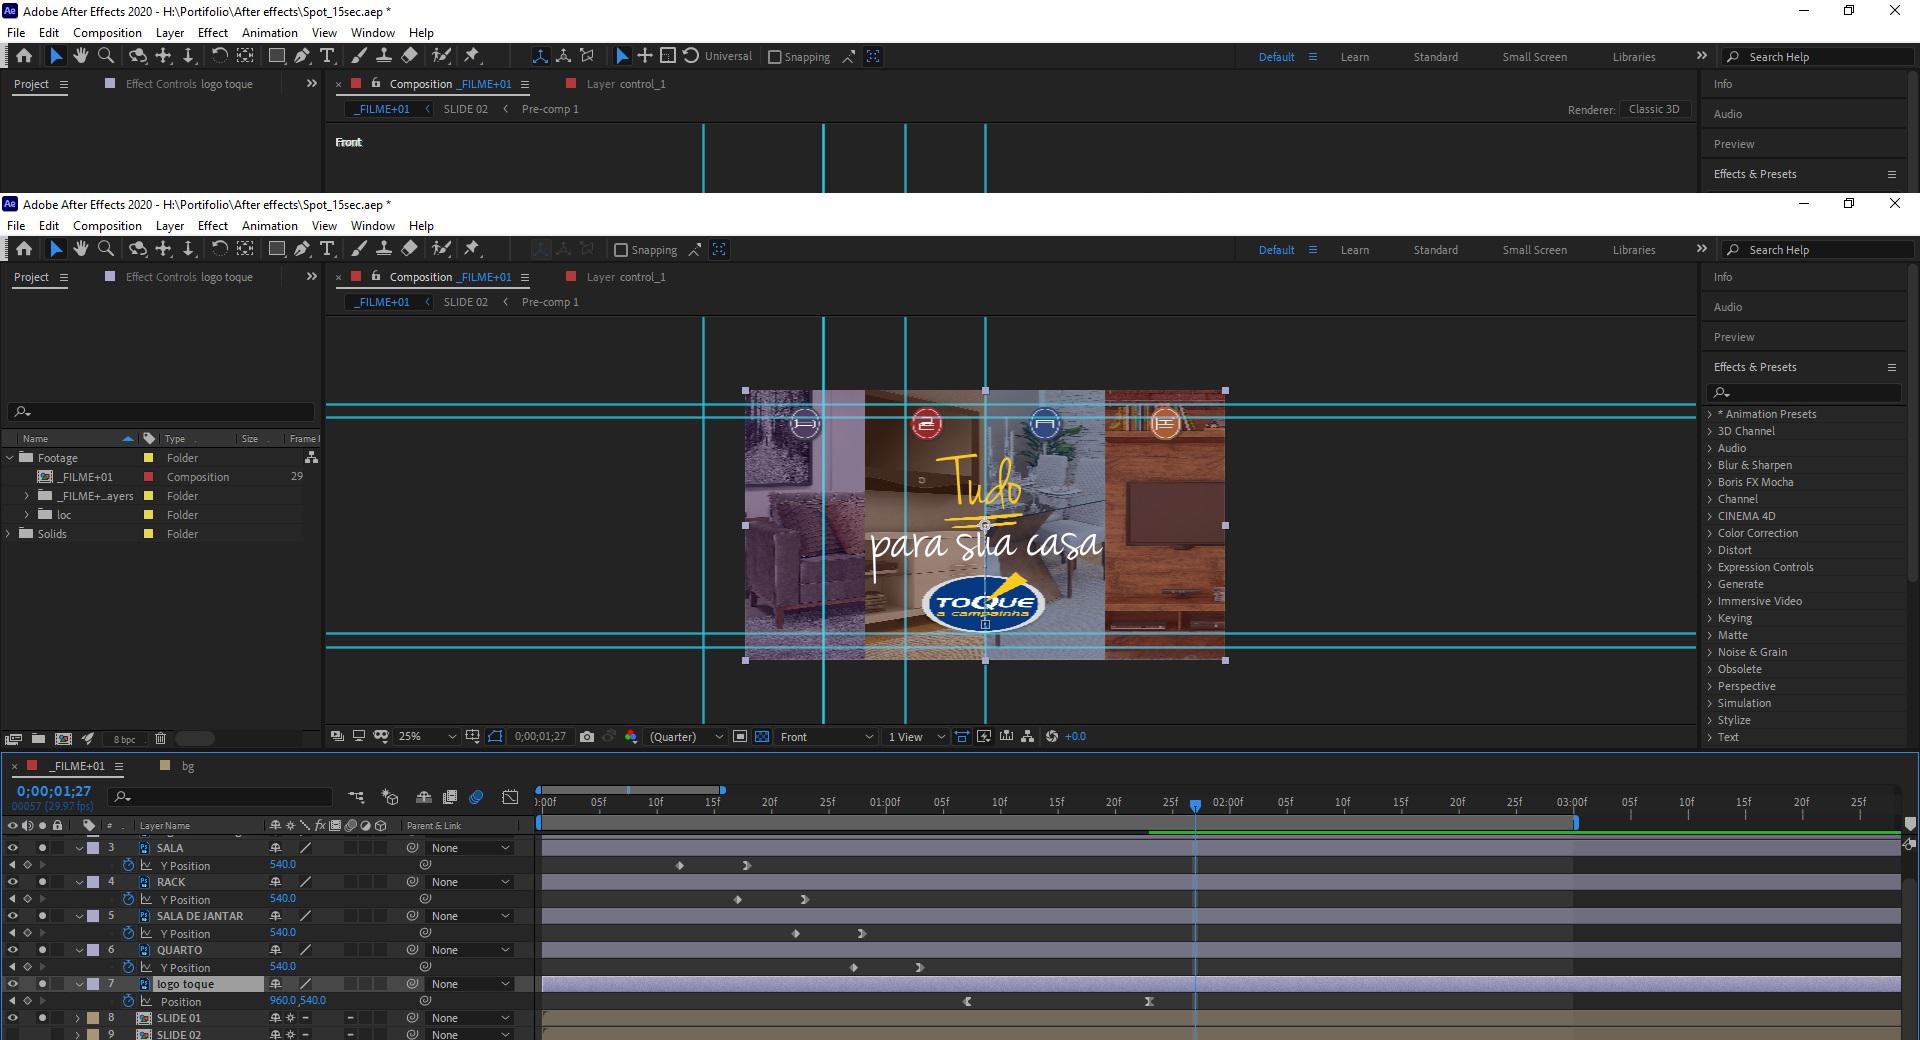The width and height of the screenshot is (1920, 1040).
Task: Click the timeline current-time indicator handle
Action: [1195, 805]
